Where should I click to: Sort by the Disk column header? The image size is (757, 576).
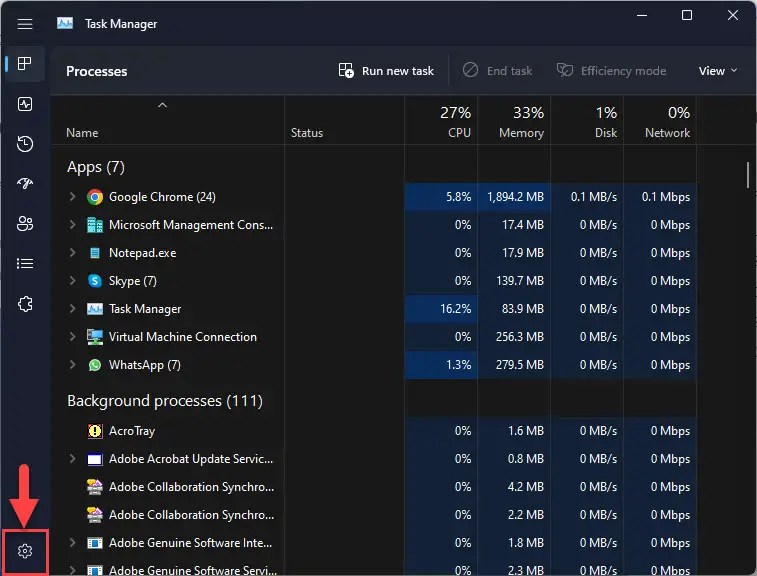[x=587, y=122]
